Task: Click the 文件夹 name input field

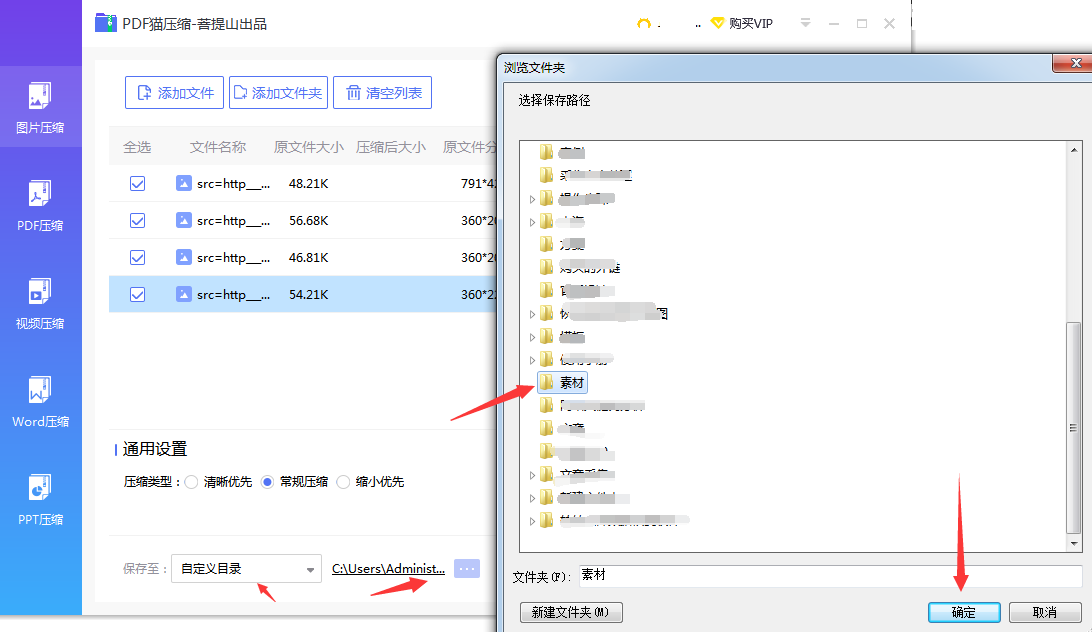Action: click(830, 576)
